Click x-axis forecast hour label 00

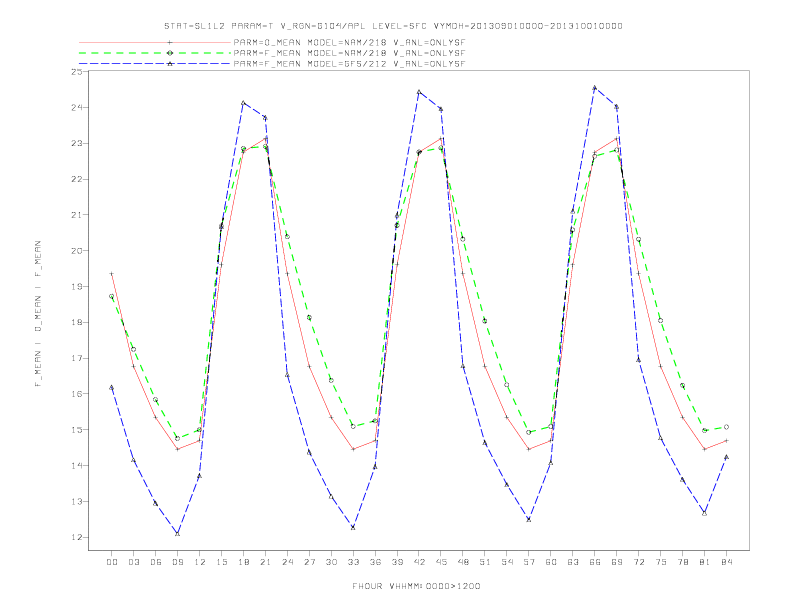pos(112,562)
